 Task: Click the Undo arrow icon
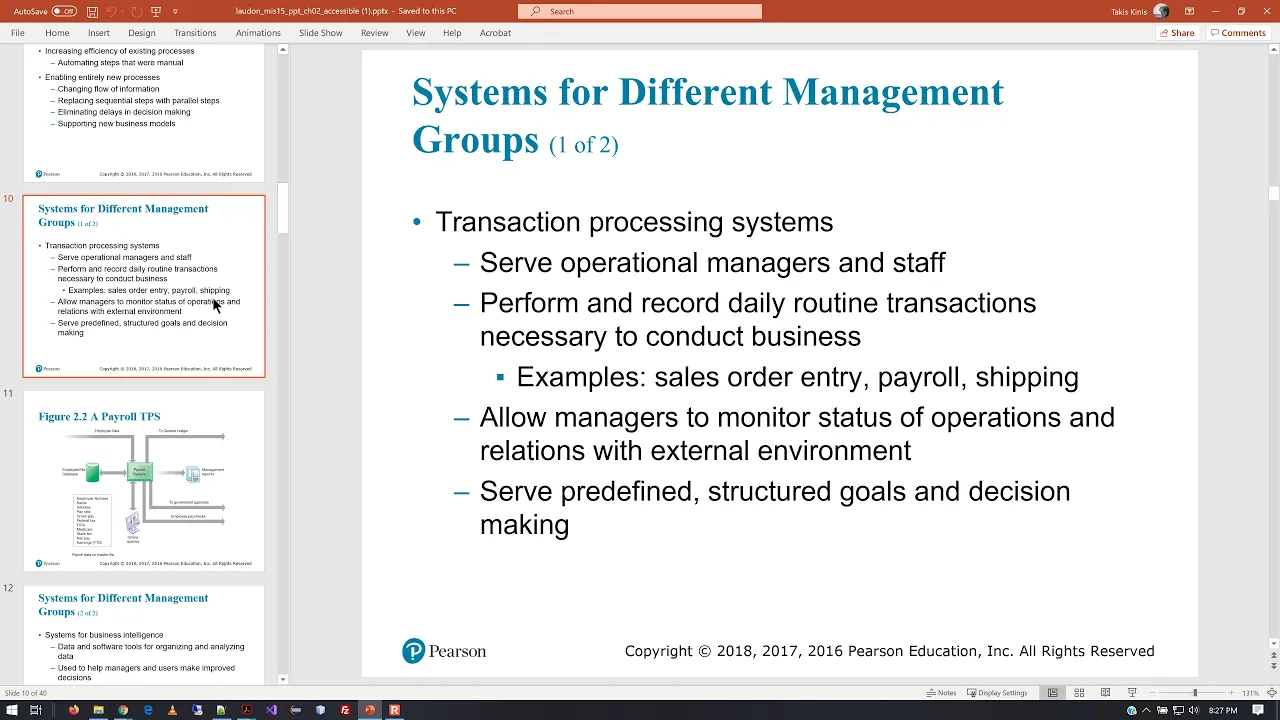[x=109, y=11]
